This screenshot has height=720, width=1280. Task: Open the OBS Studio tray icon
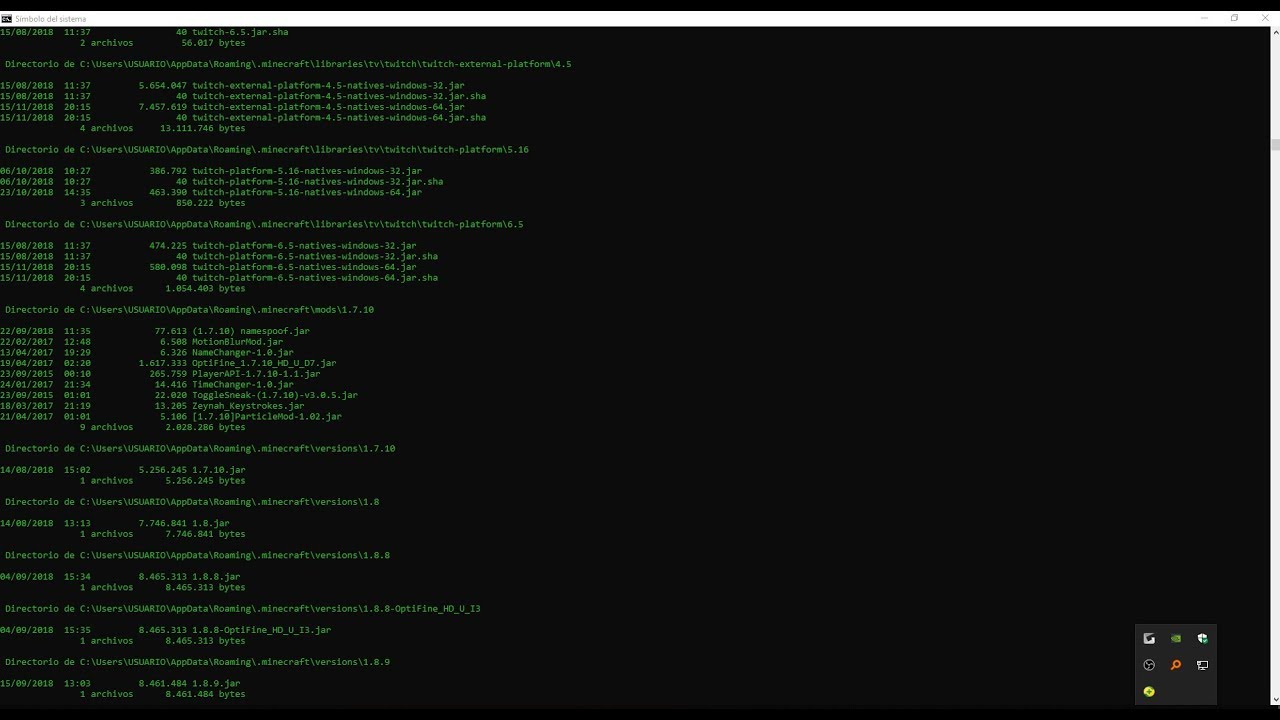click(1149, 665)
